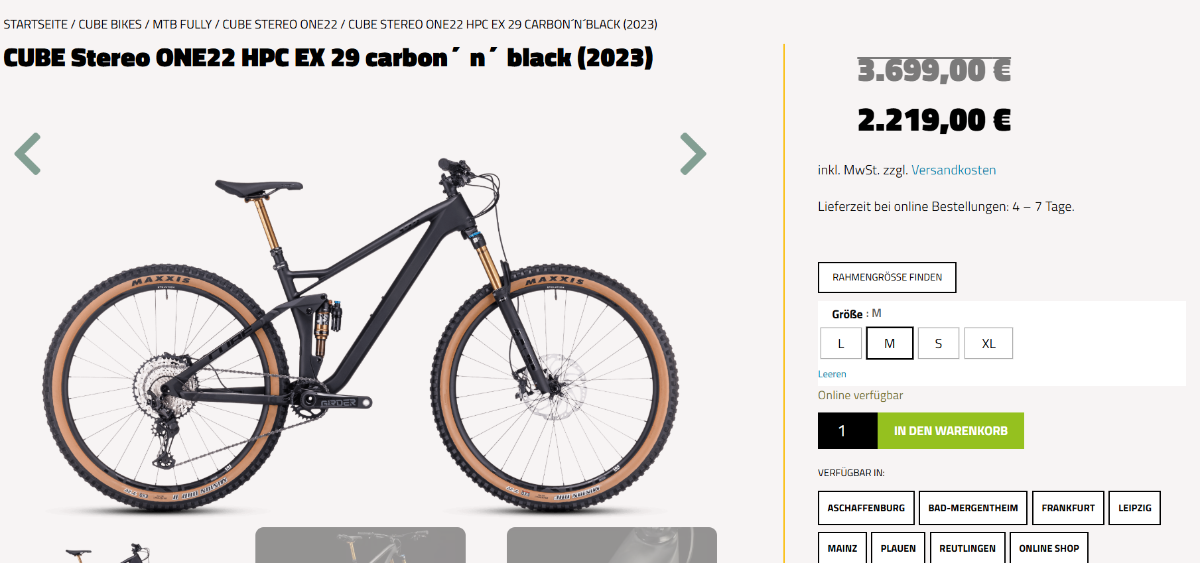
Task: Add bike via In den Warenkorb
Action: pyautogui.click(x=951, y=431)
